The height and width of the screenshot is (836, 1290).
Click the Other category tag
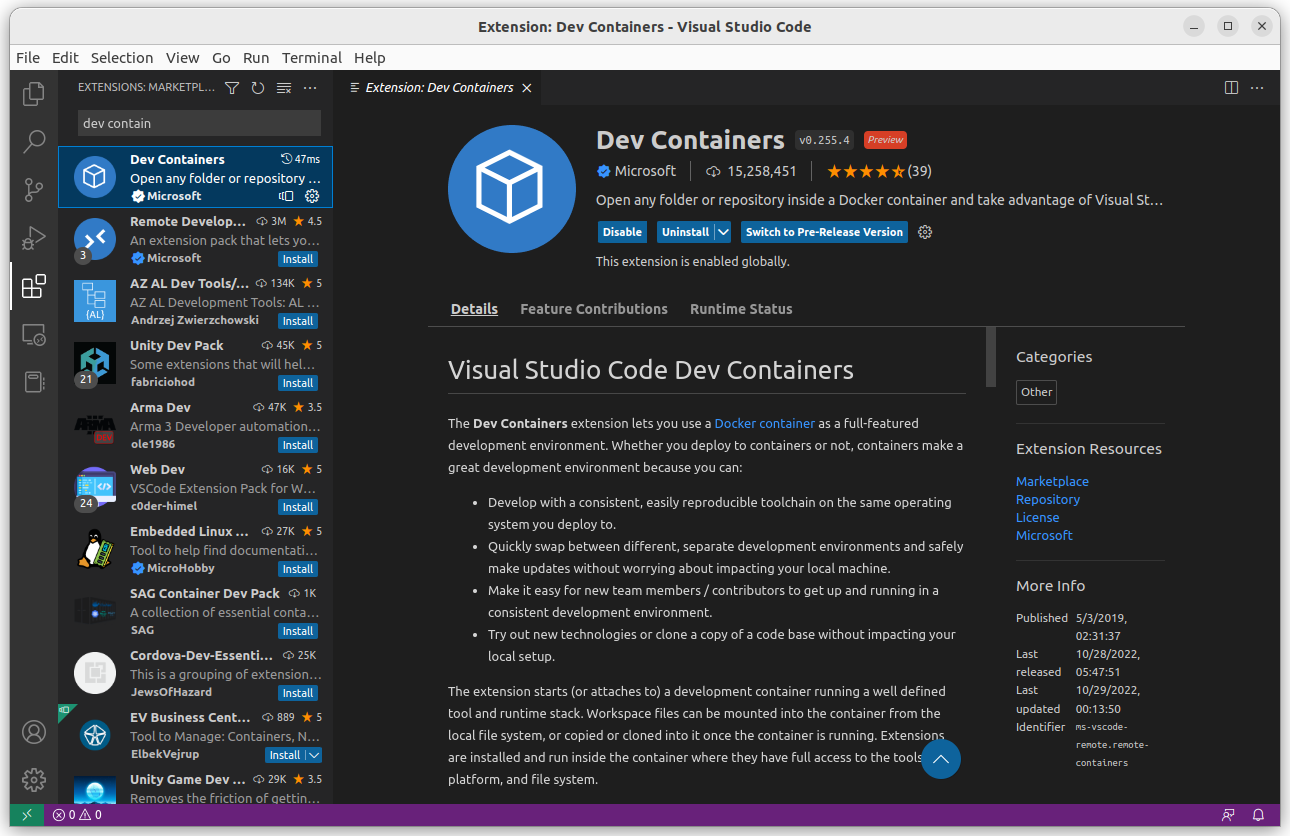(1036, 392)
